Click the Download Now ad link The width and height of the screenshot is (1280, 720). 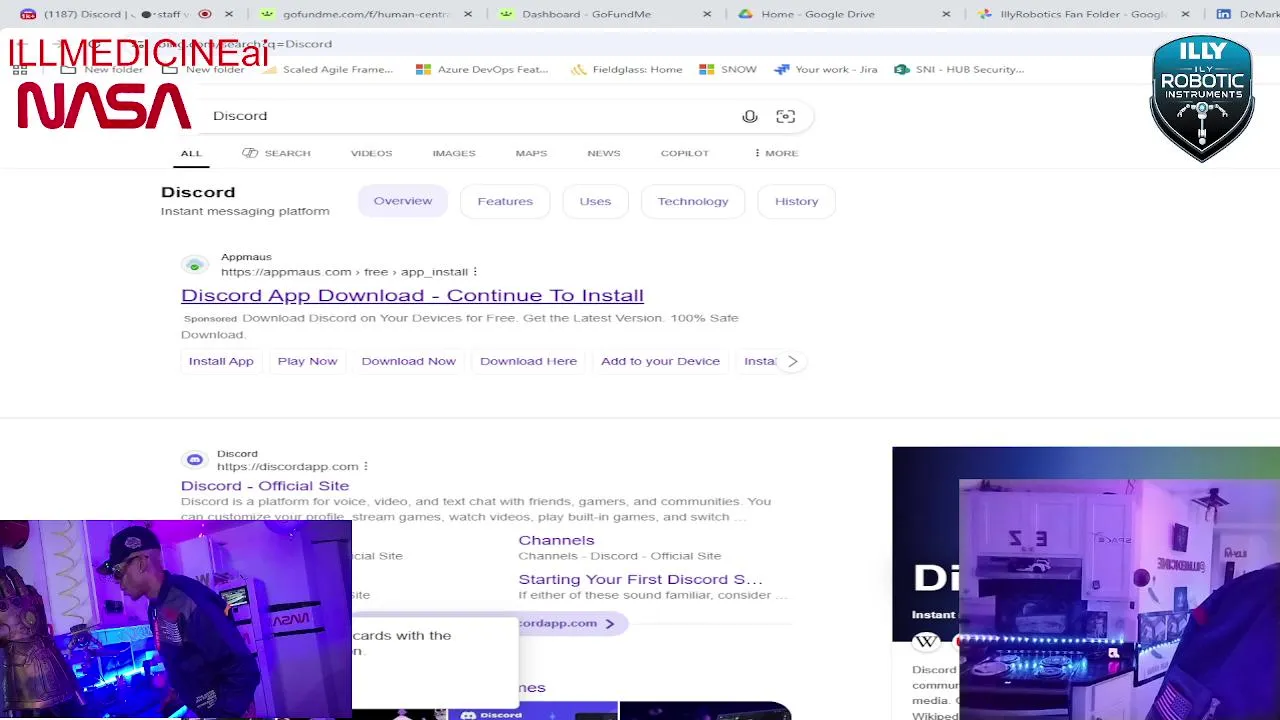click(408, 361)
